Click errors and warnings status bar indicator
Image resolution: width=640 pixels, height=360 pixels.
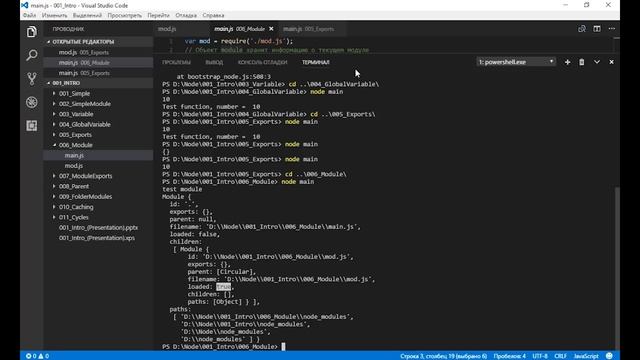click(x=38, y=356)
